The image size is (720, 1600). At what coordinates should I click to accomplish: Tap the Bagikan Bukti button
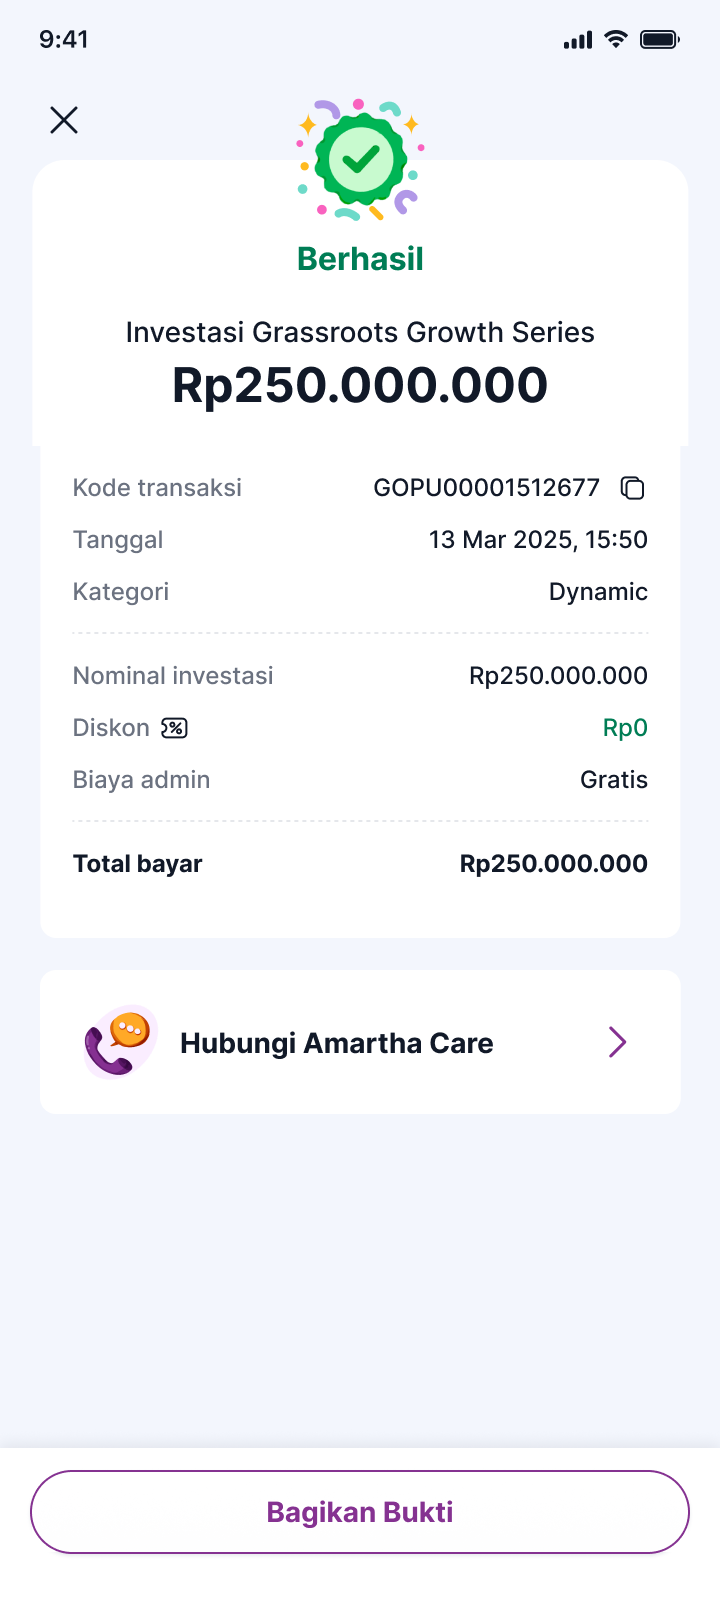tap(360, 1512)
